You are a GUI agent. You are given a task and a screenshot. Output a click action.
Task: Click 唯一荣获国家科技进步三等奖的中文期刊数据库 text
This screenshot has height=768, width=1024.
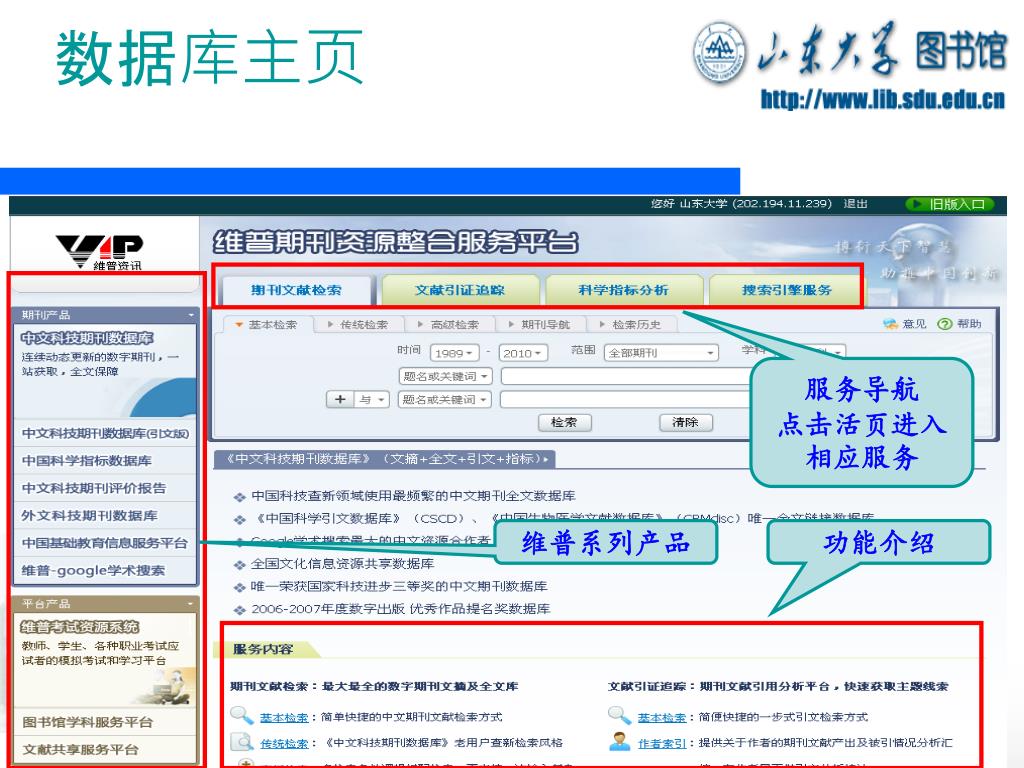(399, 586)
